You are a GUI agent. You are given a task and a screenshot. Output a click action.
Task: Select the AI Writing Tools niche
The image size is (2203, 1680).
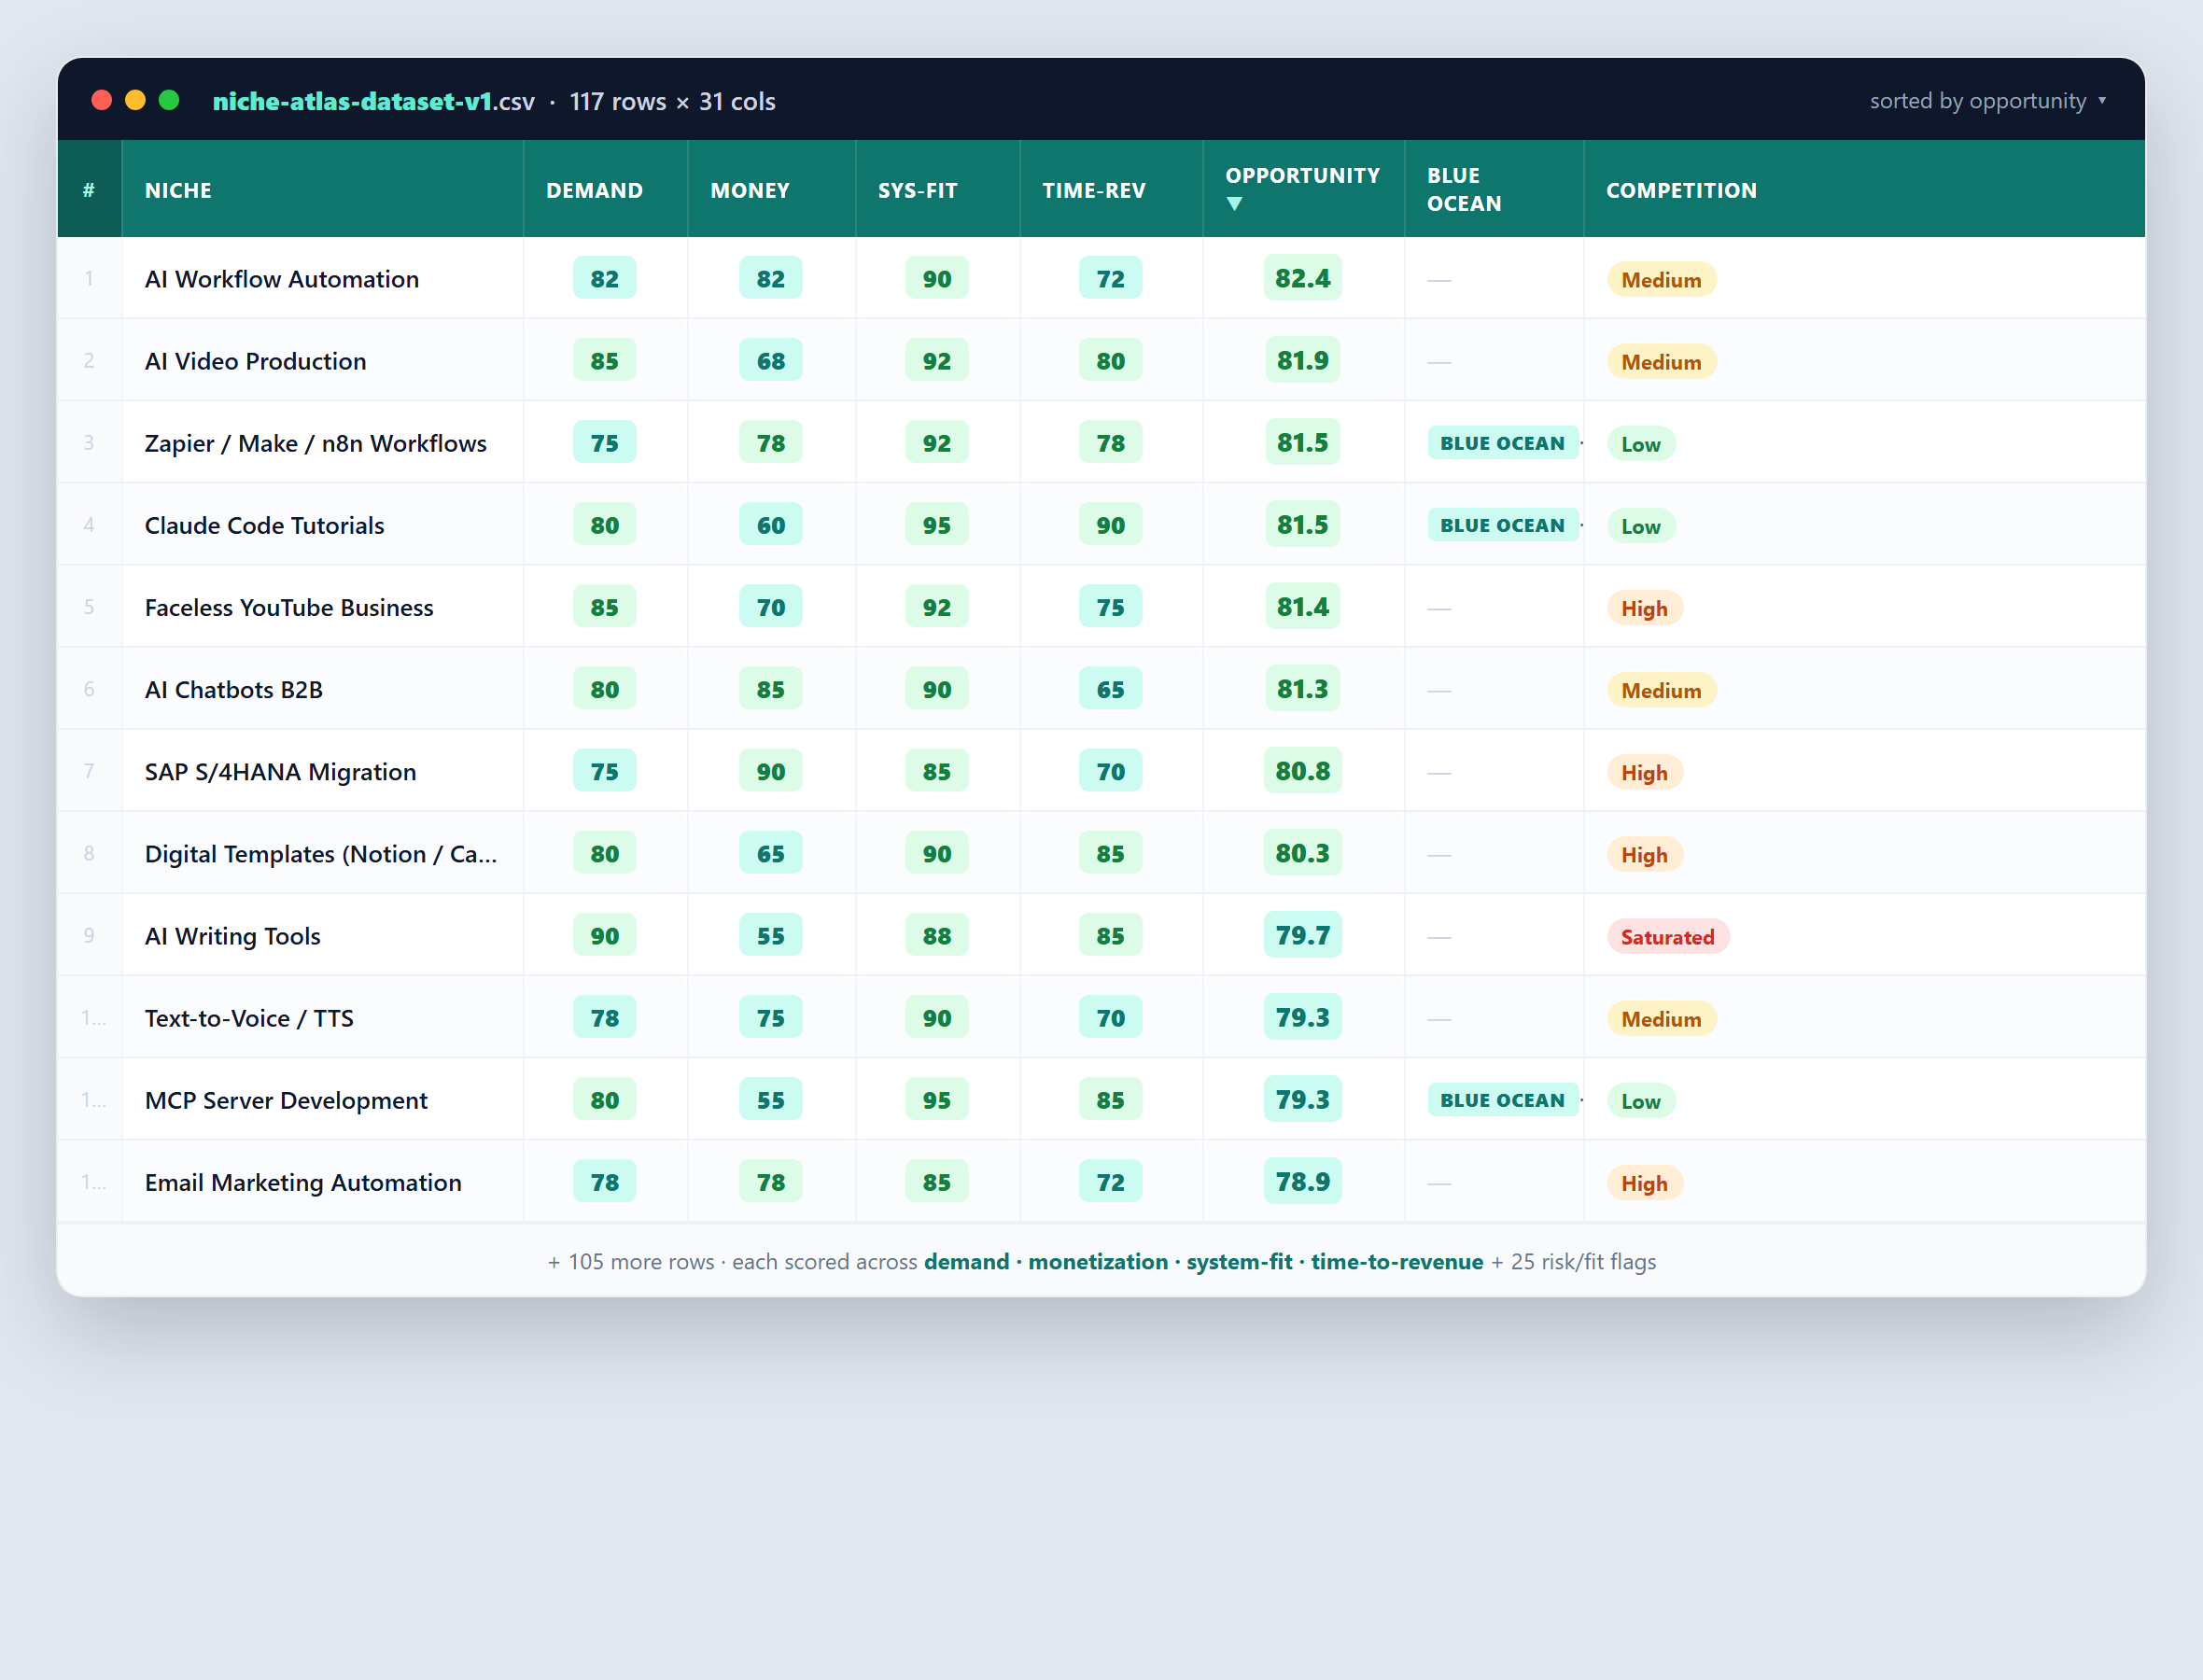coord(232,936)
